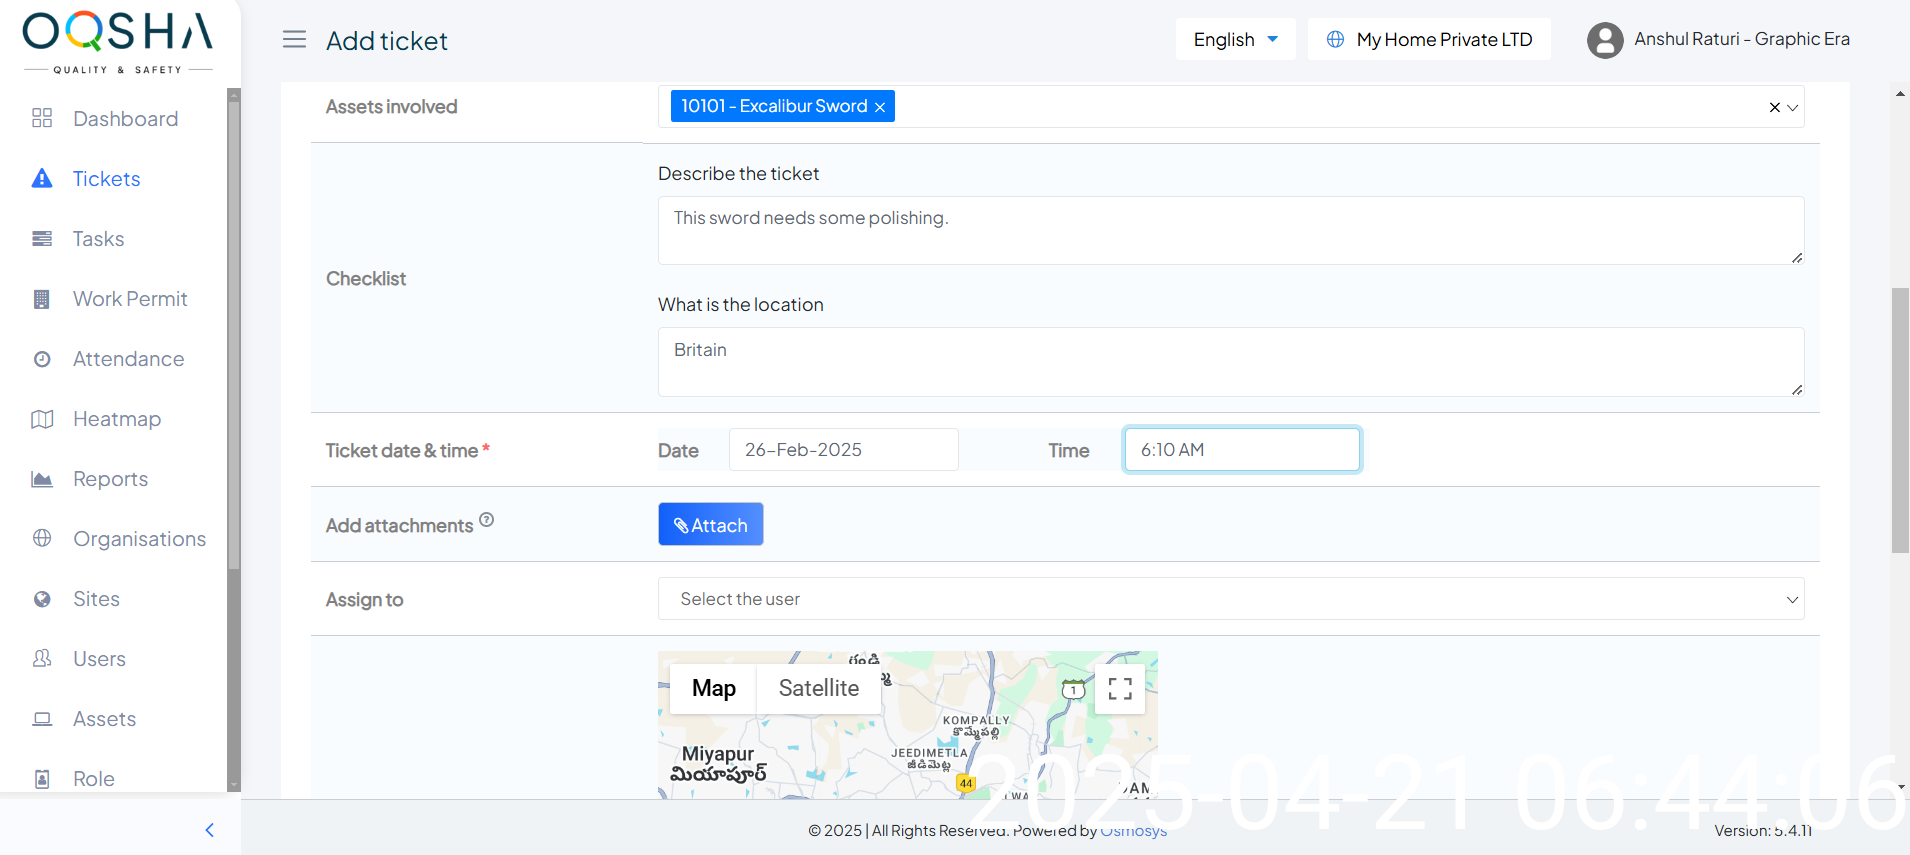This screenshot has width=1910, height=855.
Task: Open the Dashboard grid icon
Action: coord(42,119)
